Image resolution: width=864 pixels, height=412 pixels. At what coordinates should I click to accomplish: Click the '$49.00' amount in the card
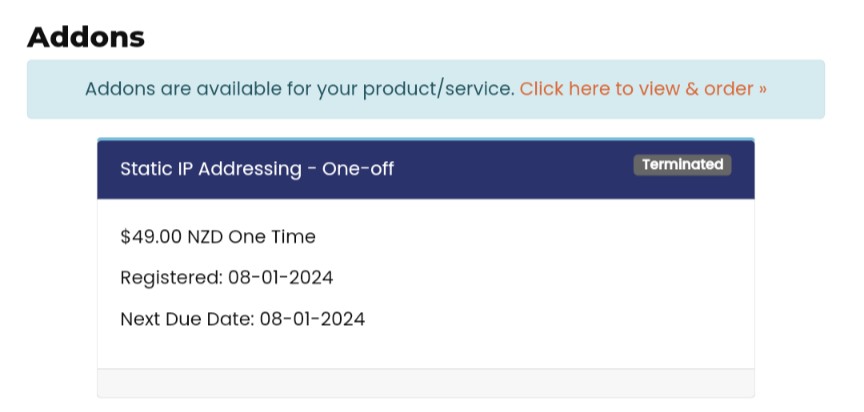tap(151, 237)
